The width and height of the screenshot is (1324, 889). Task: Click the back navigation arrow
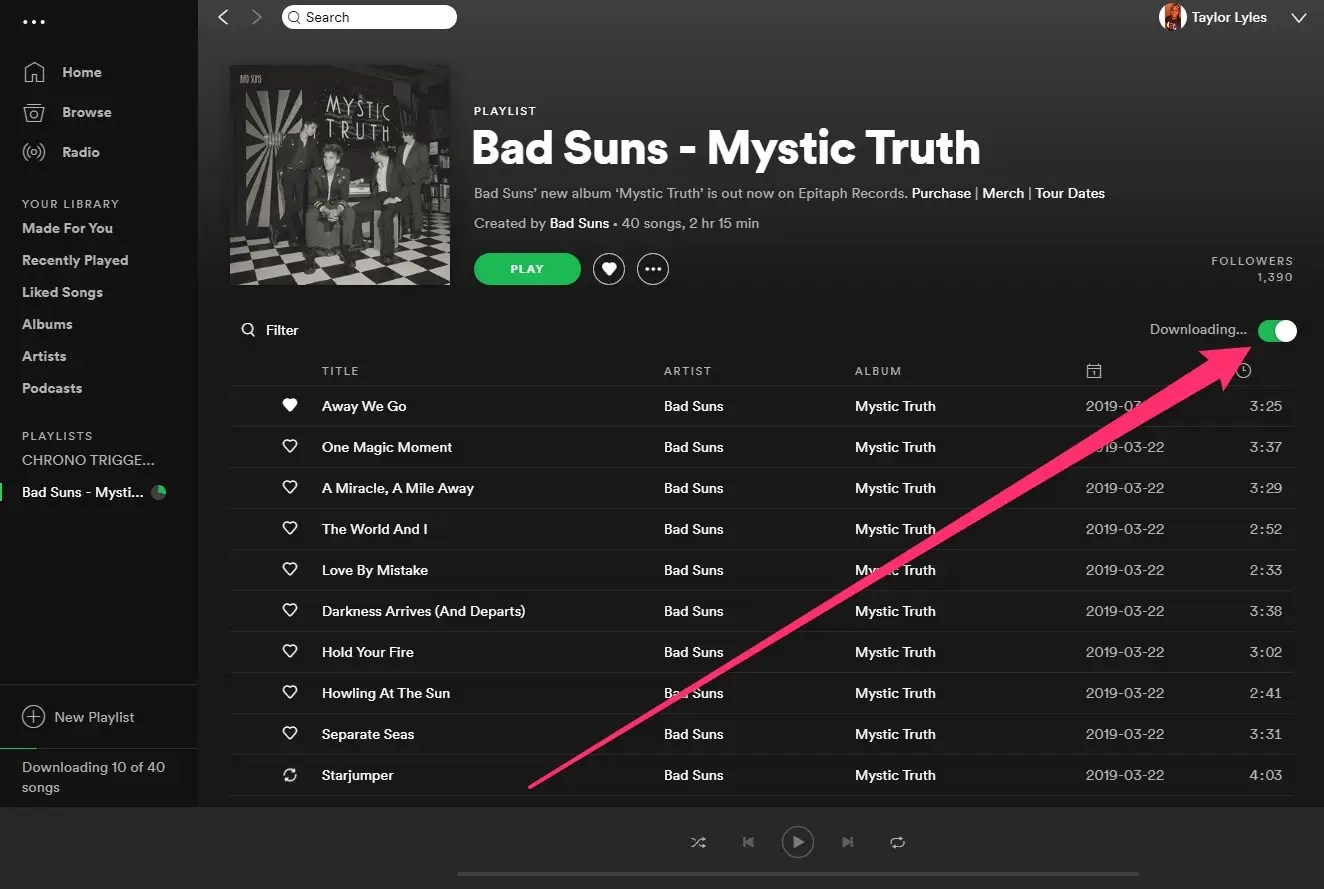(224, 17)
